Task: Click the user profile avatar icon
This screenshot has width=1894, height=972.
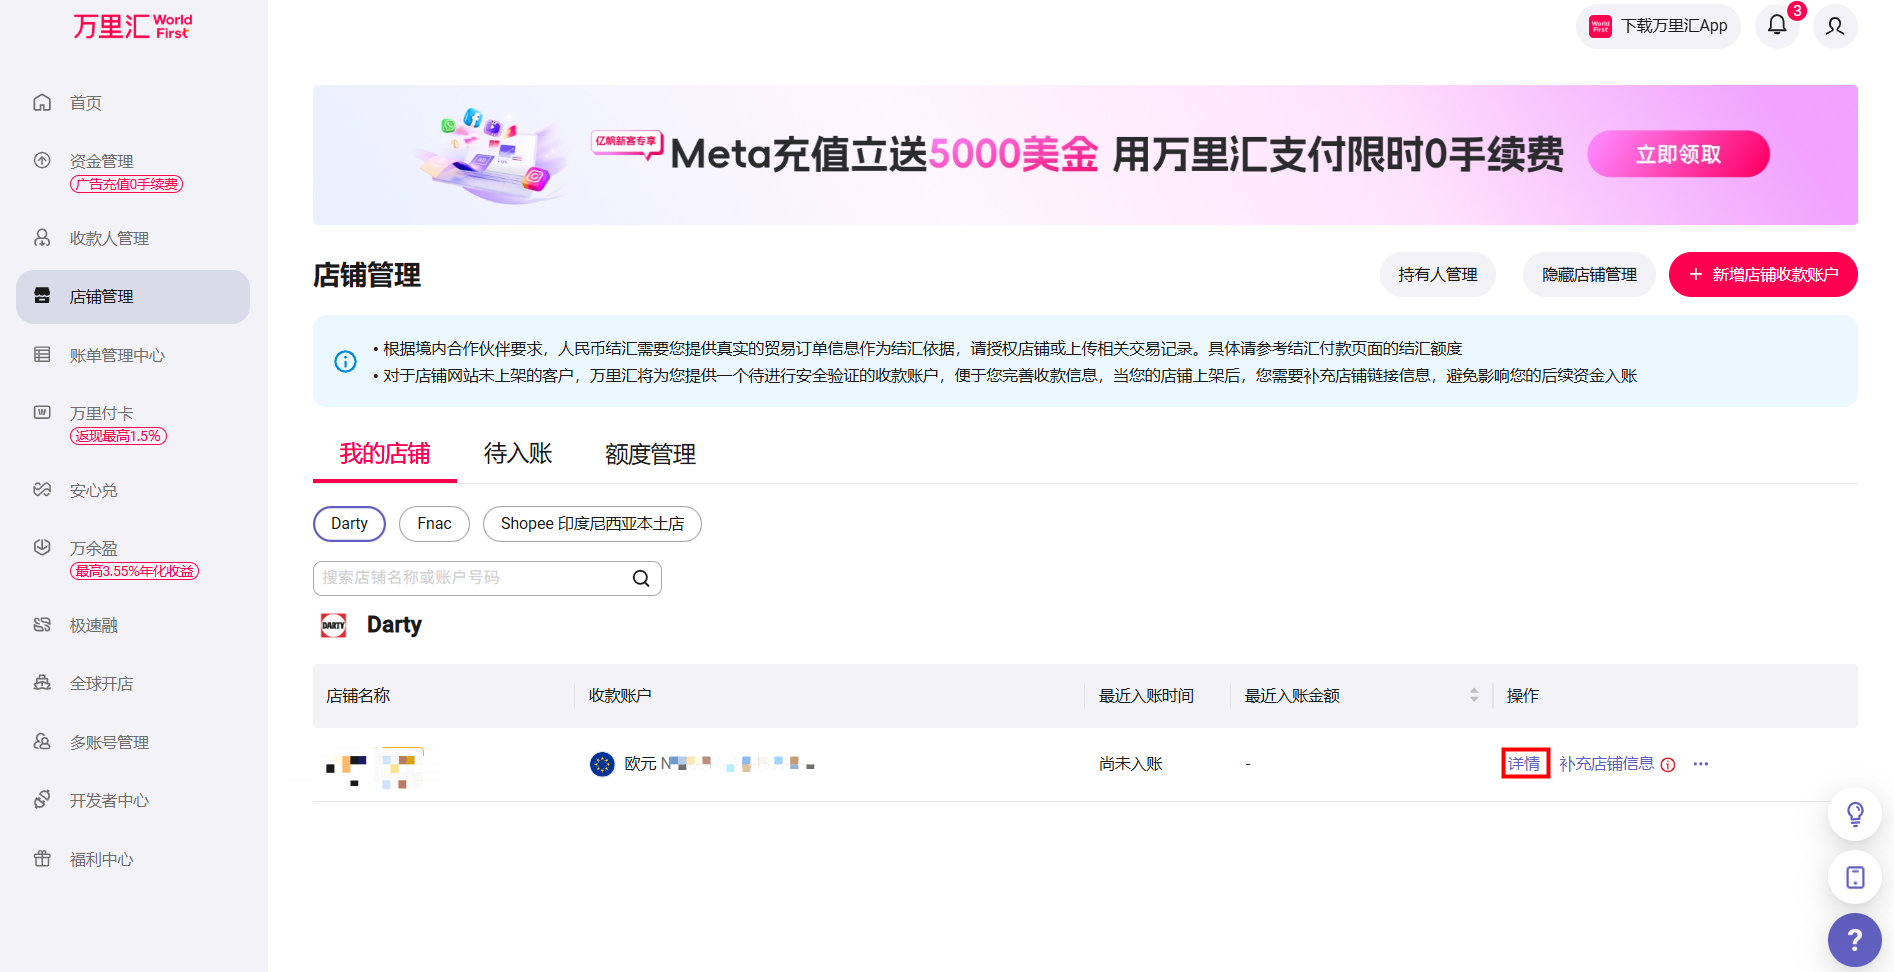Action: click(x=1834, y=26)
